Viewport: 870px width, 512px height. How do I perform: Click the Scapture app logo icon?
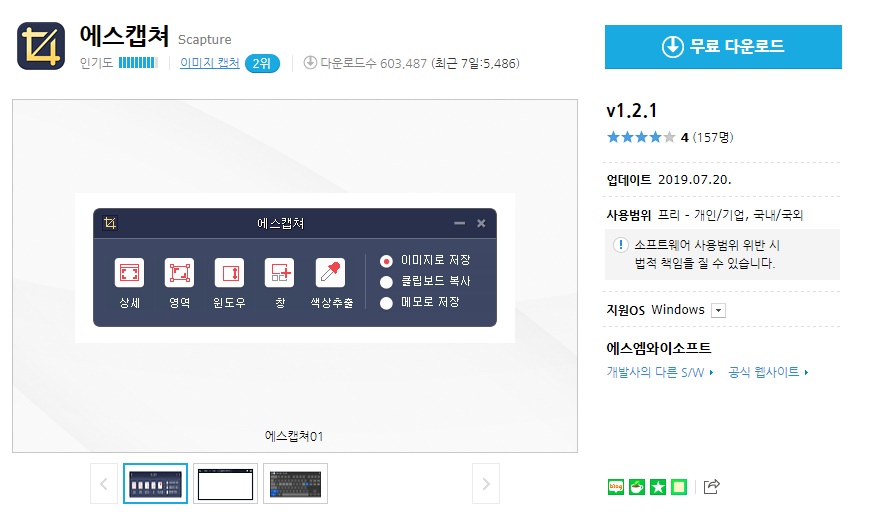[41, 46]
